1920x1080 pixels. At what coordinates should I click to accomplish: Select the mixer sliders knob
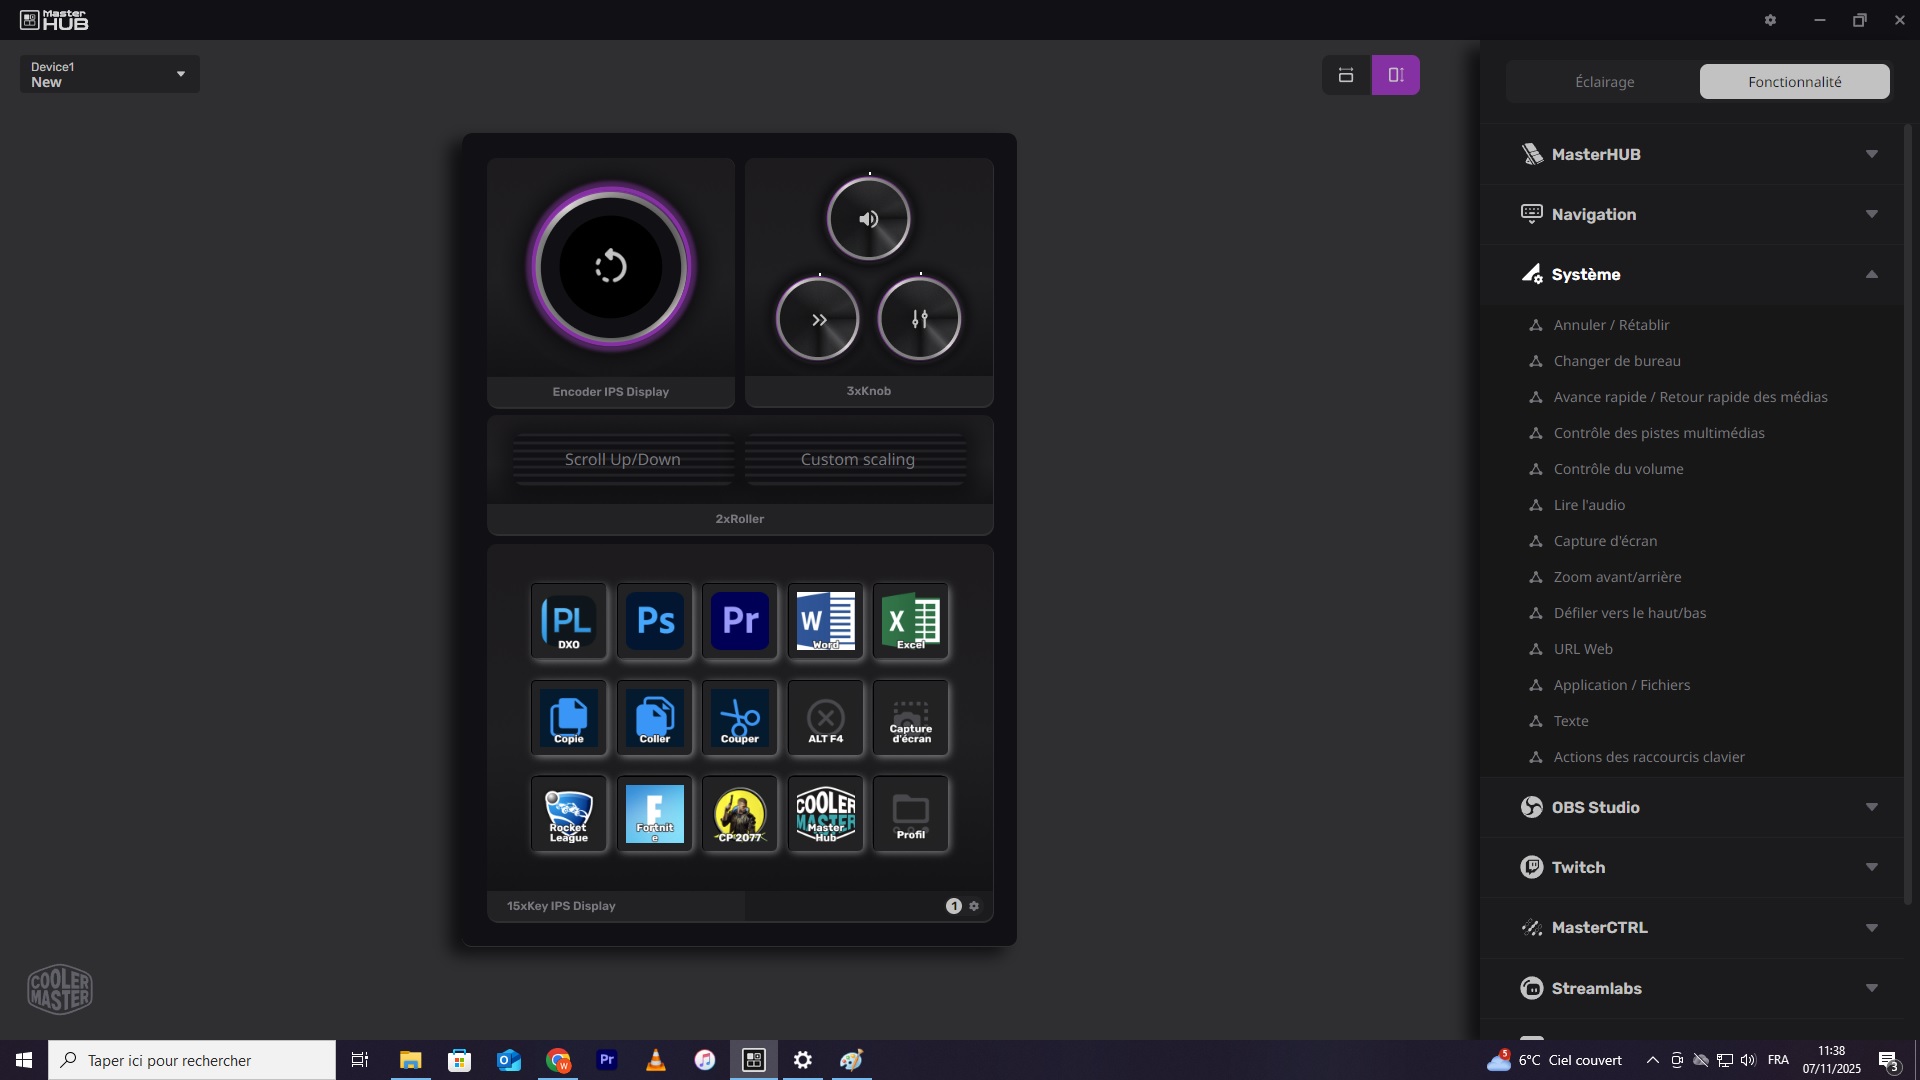919,320
